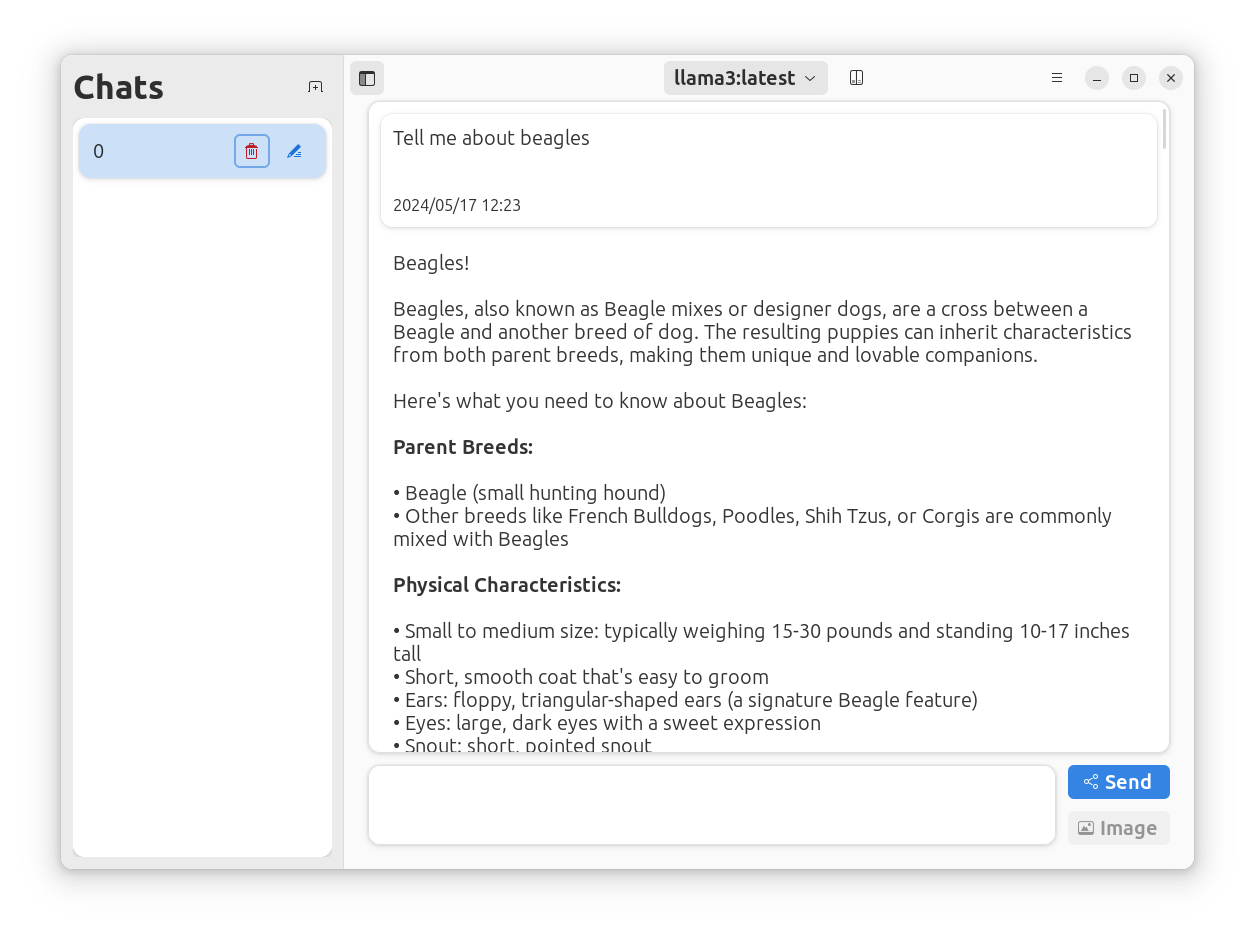Rename chat 0 using the pencil icon
Image resolution: width=1255 pixels, height=936 pixels.
[294, 151]
